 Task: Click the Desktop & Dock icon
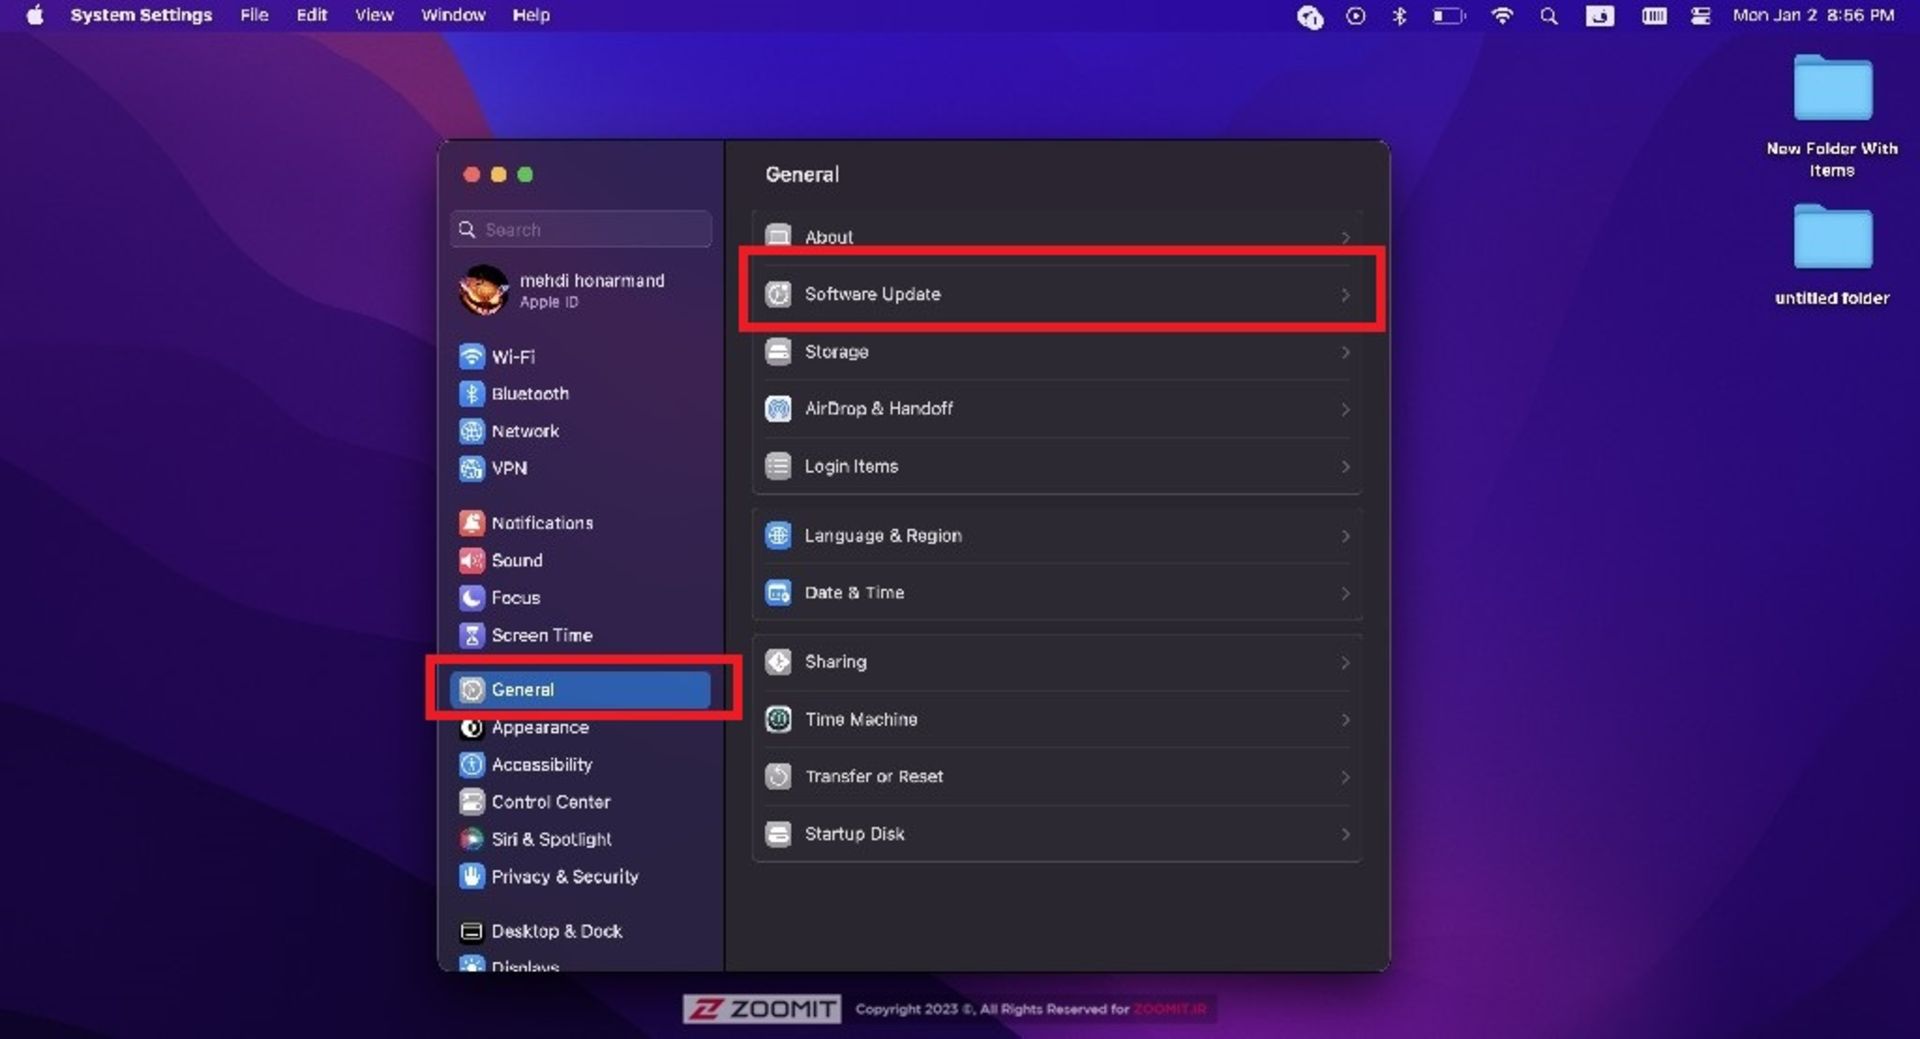471,931
